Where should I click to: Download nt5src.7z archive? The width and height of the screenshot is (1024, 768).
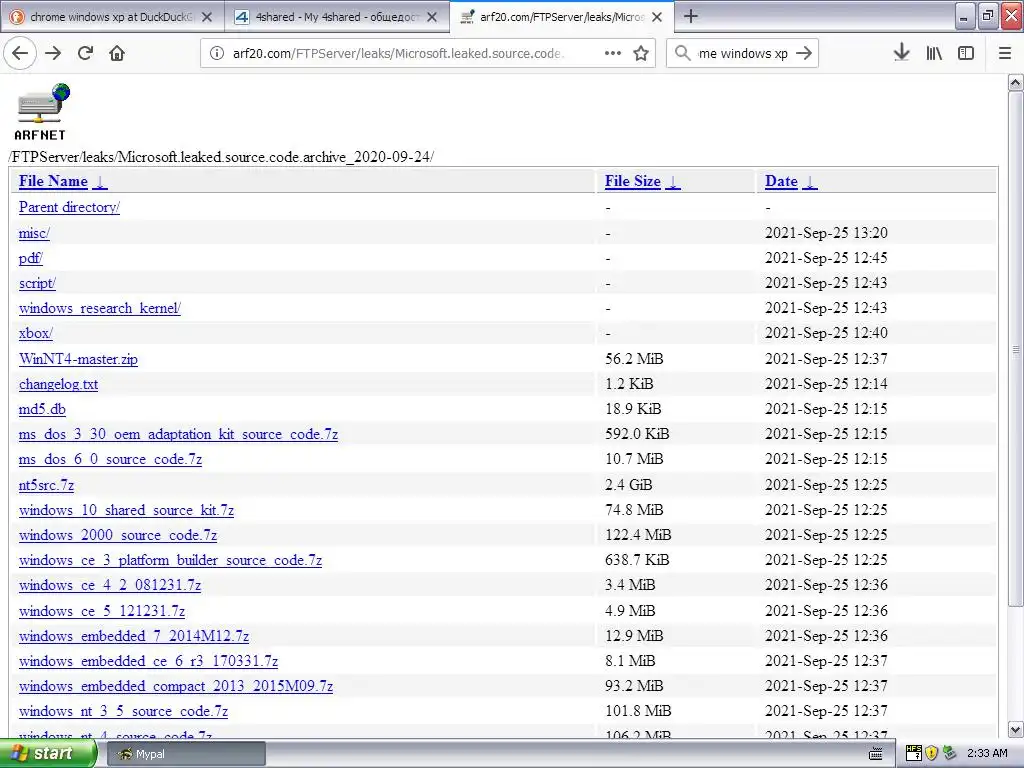[46, 485]
